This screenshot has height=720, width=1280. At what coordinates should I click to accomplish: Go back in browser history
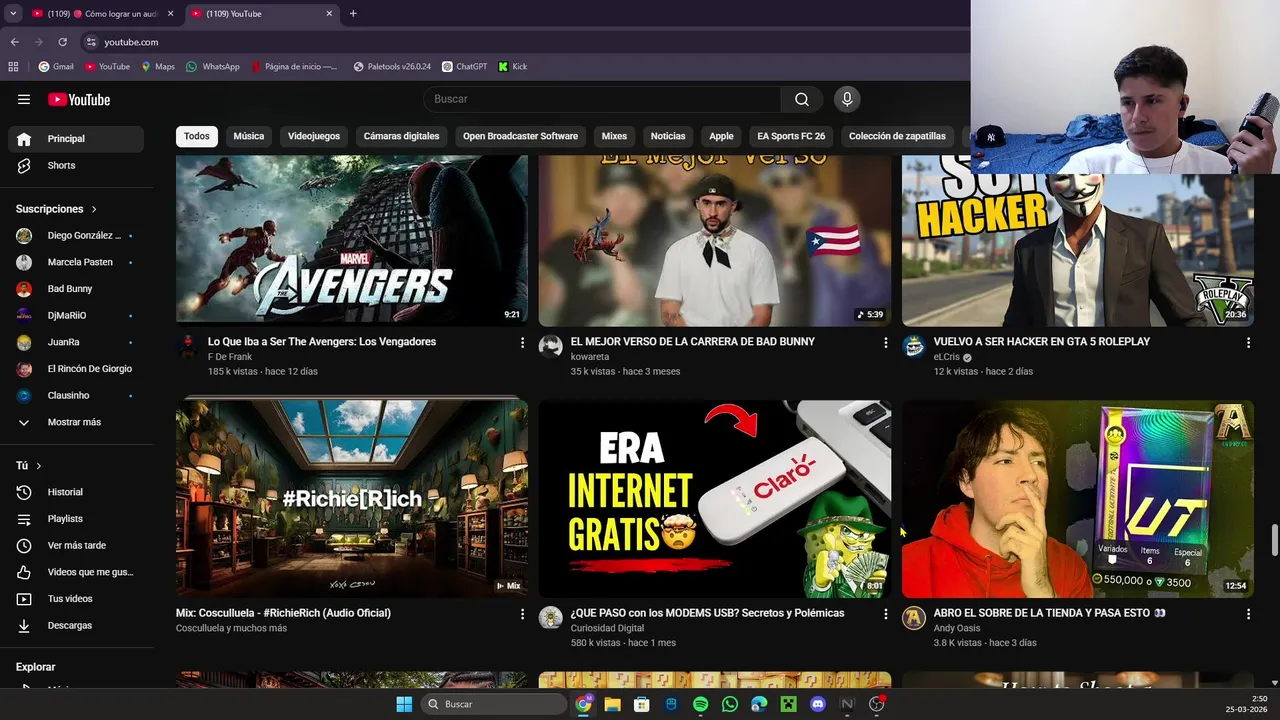pyautogui.click(x=14, y=42)
